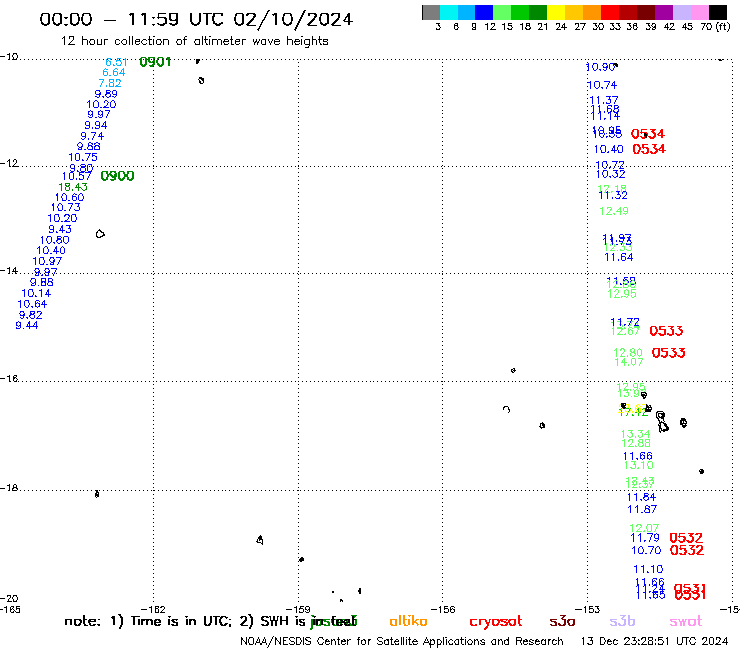This screenshot has width=740, height=650.
Task: Click the 'altika' satellite legend label
Action: pos(408,621)
